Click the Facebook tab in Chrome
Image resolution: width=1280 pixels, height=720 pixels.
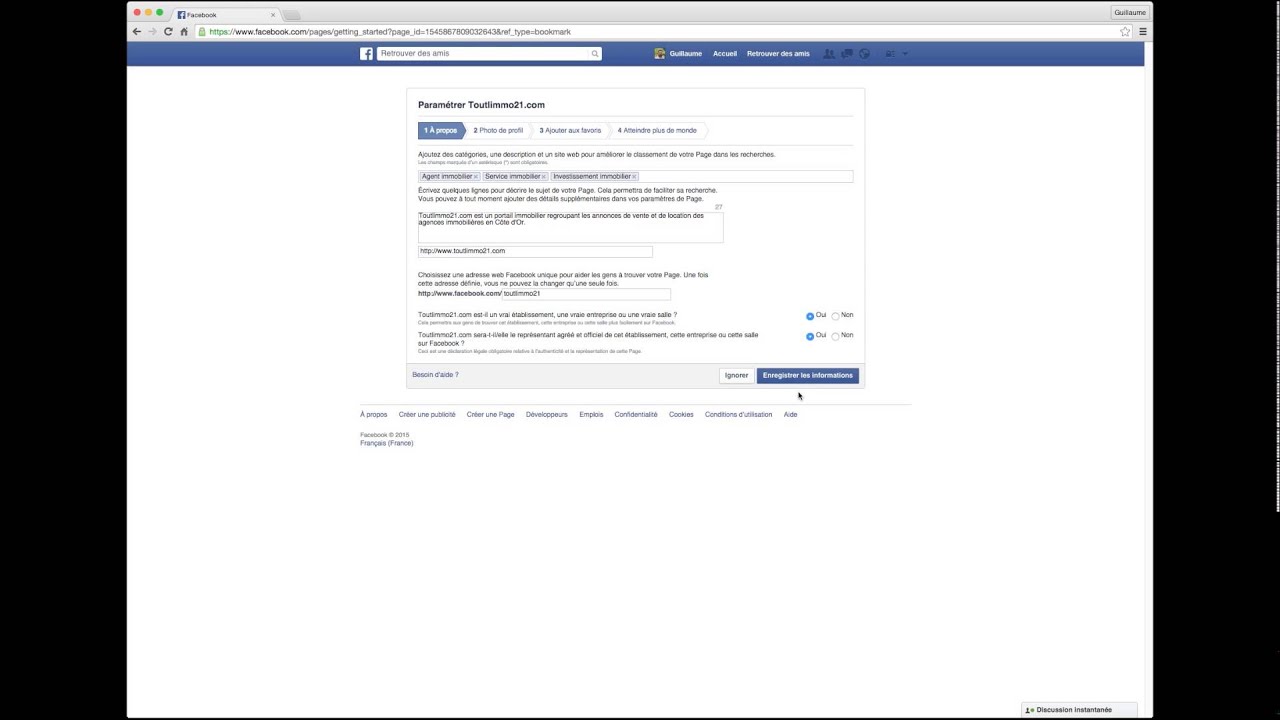[x=225, y=15]
